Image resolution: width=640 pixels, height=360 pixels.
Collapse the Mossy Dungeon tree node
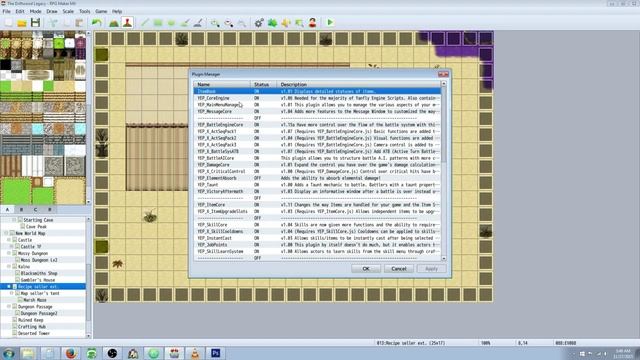9,253
